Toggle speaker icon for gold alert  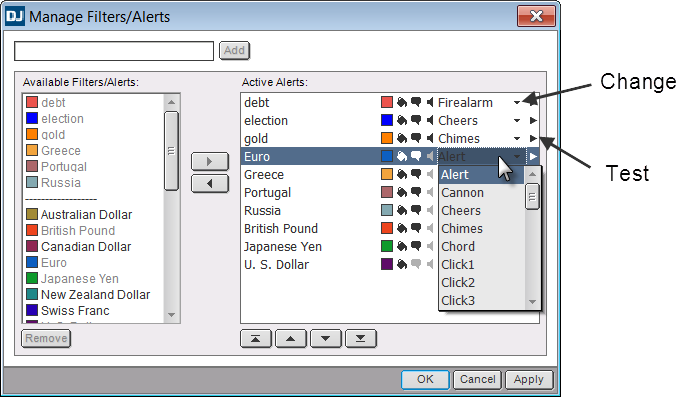pyautogui.click(x=430, y=138)
